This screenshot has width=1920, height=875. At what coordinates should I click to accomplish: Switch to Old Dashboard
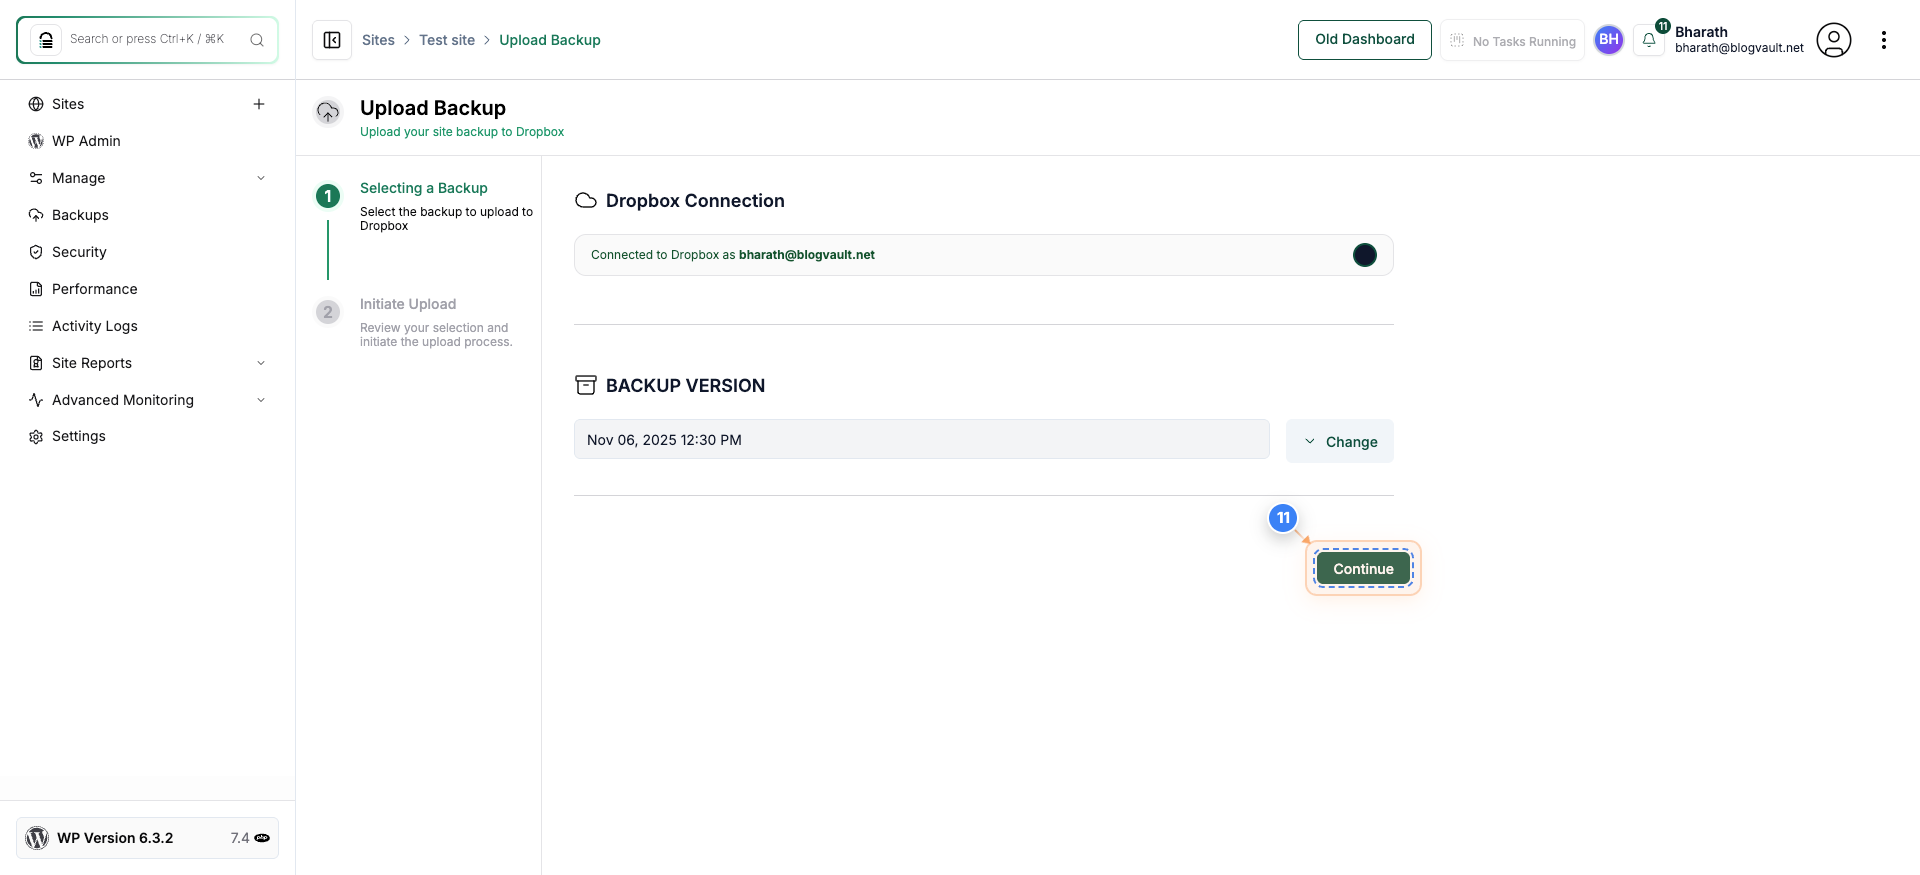click(1365, 40)
